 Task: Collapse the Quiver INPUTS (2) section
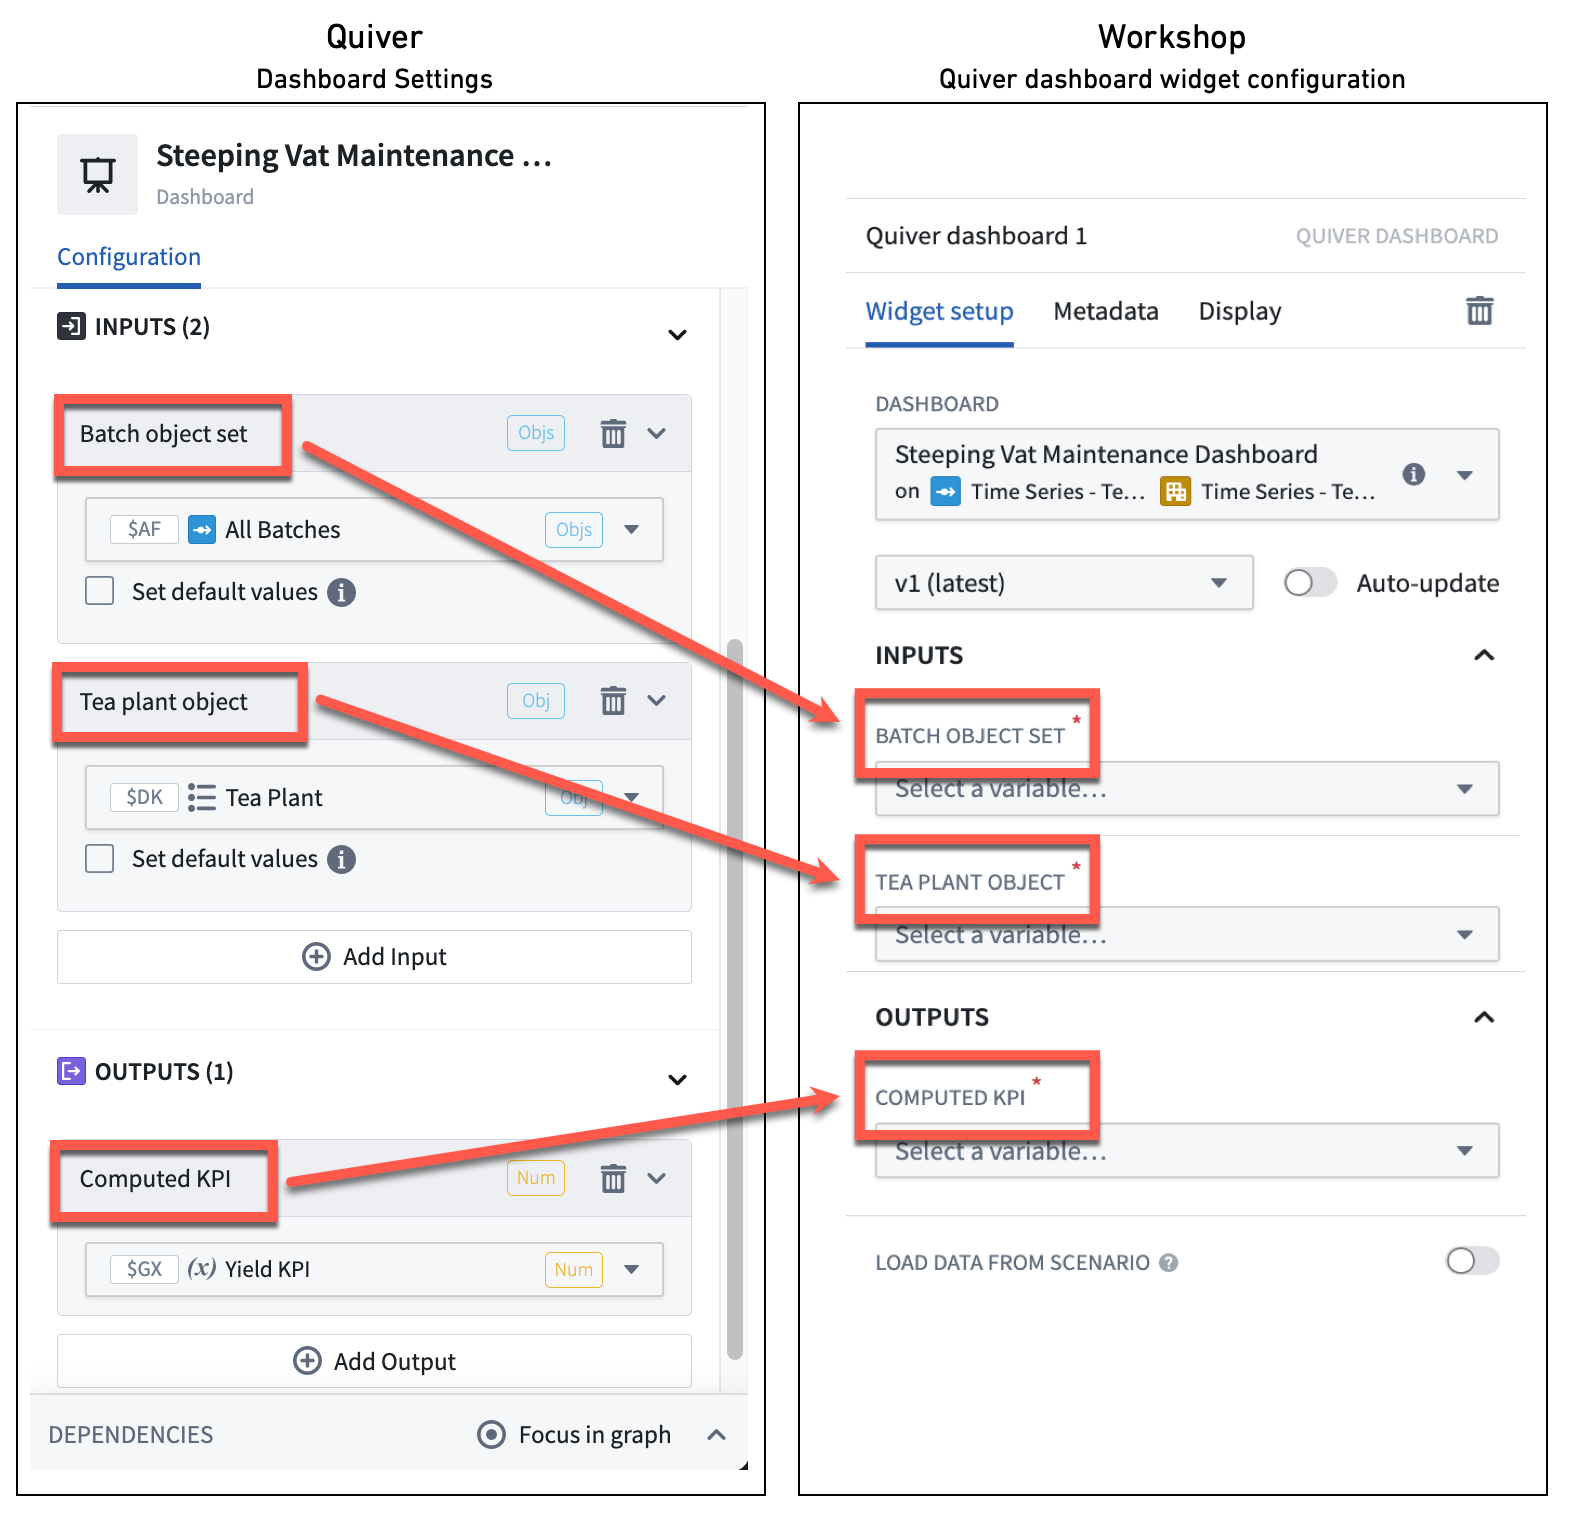(x=677, y=334)
